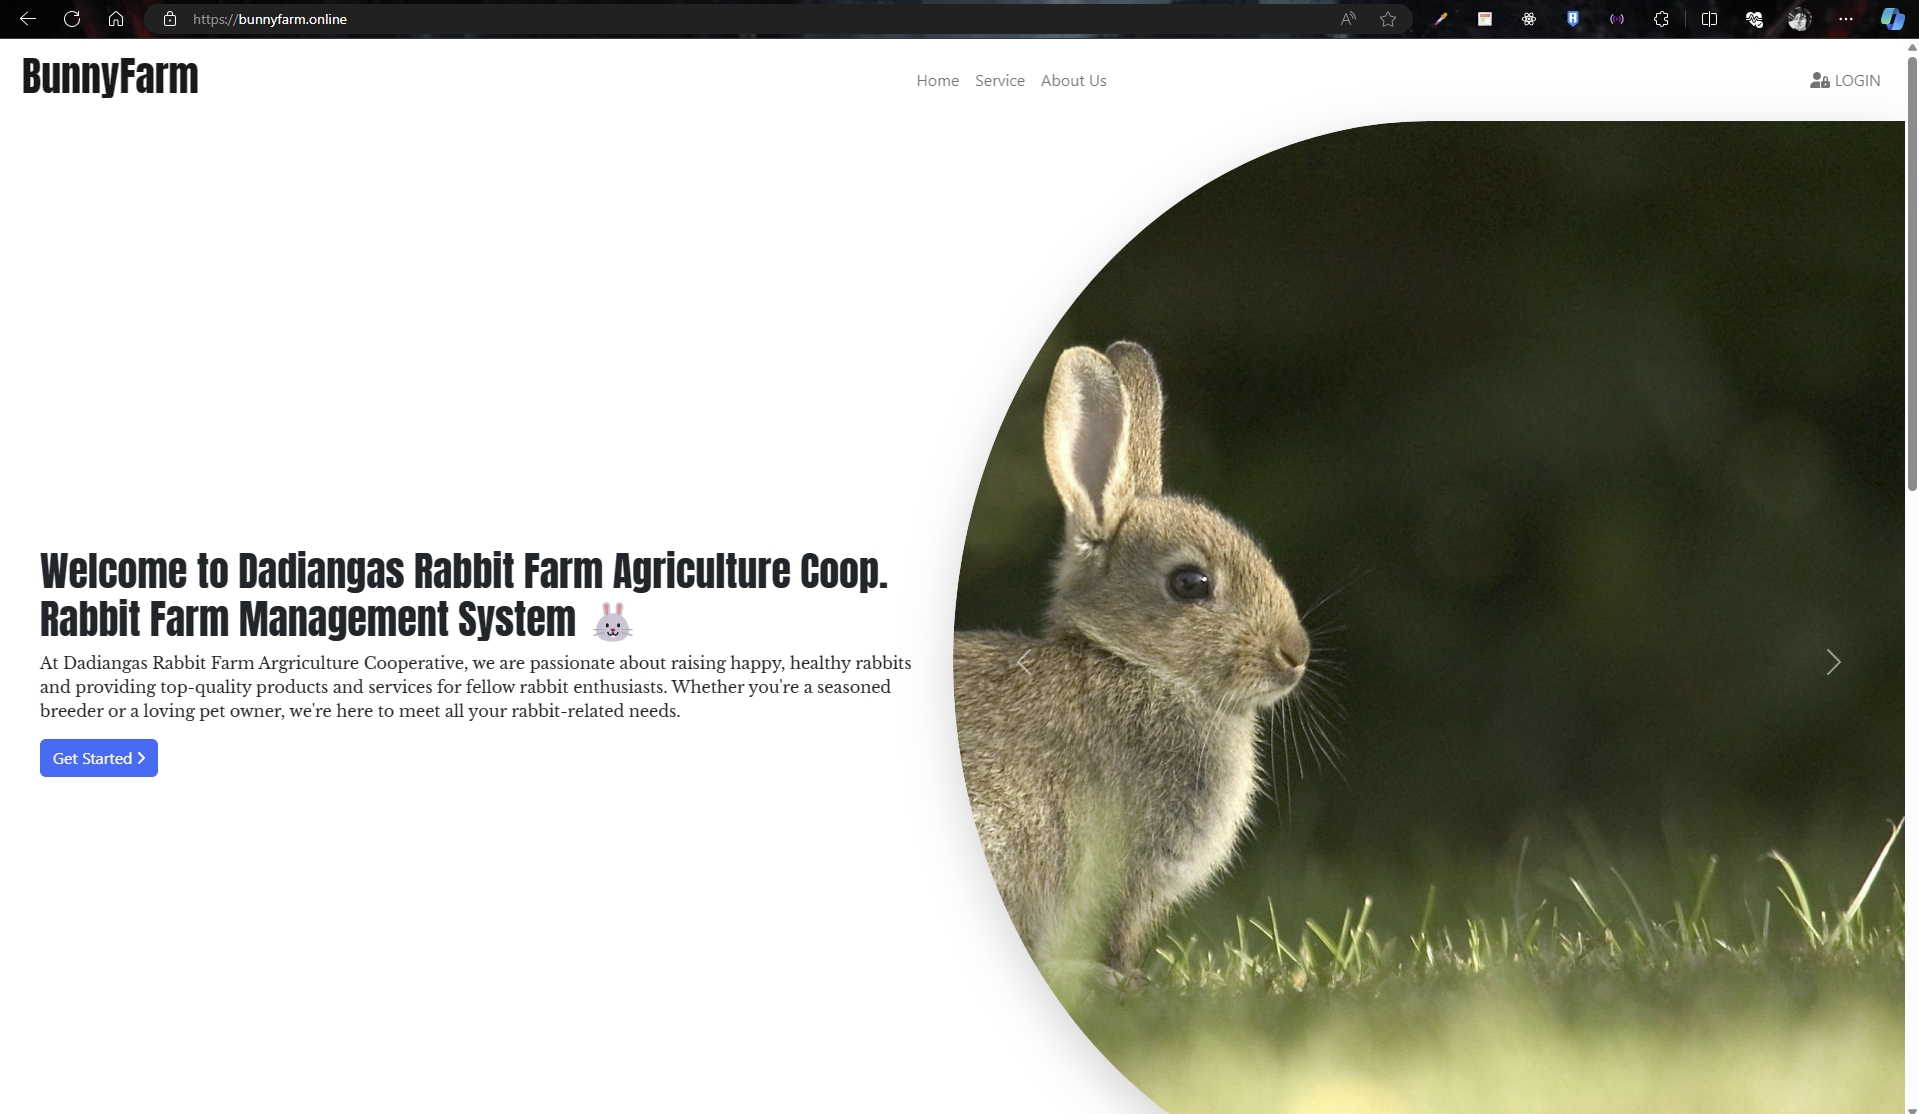
Task: Open the Settings and more menu
Action: (x=1846, y=19)
